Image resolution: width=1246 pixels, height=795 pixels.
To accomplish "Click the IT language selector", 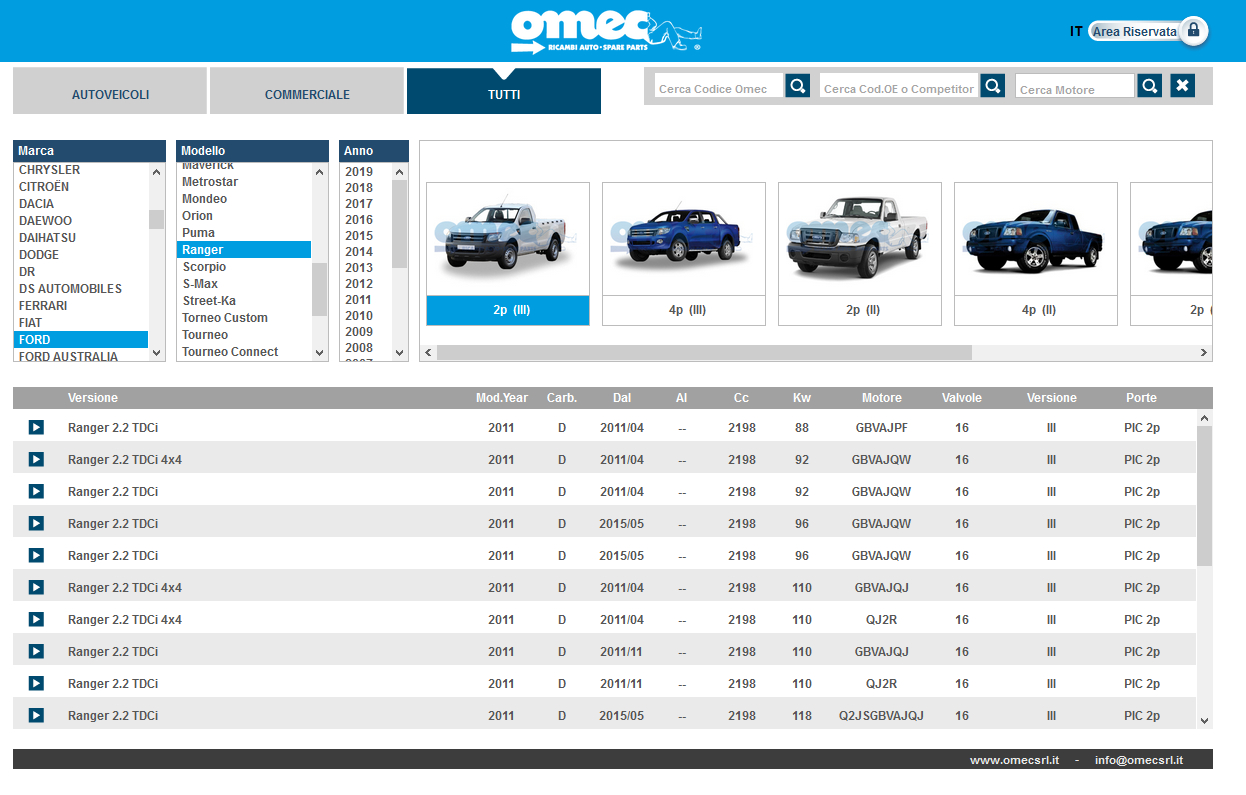I will 1076,32.
